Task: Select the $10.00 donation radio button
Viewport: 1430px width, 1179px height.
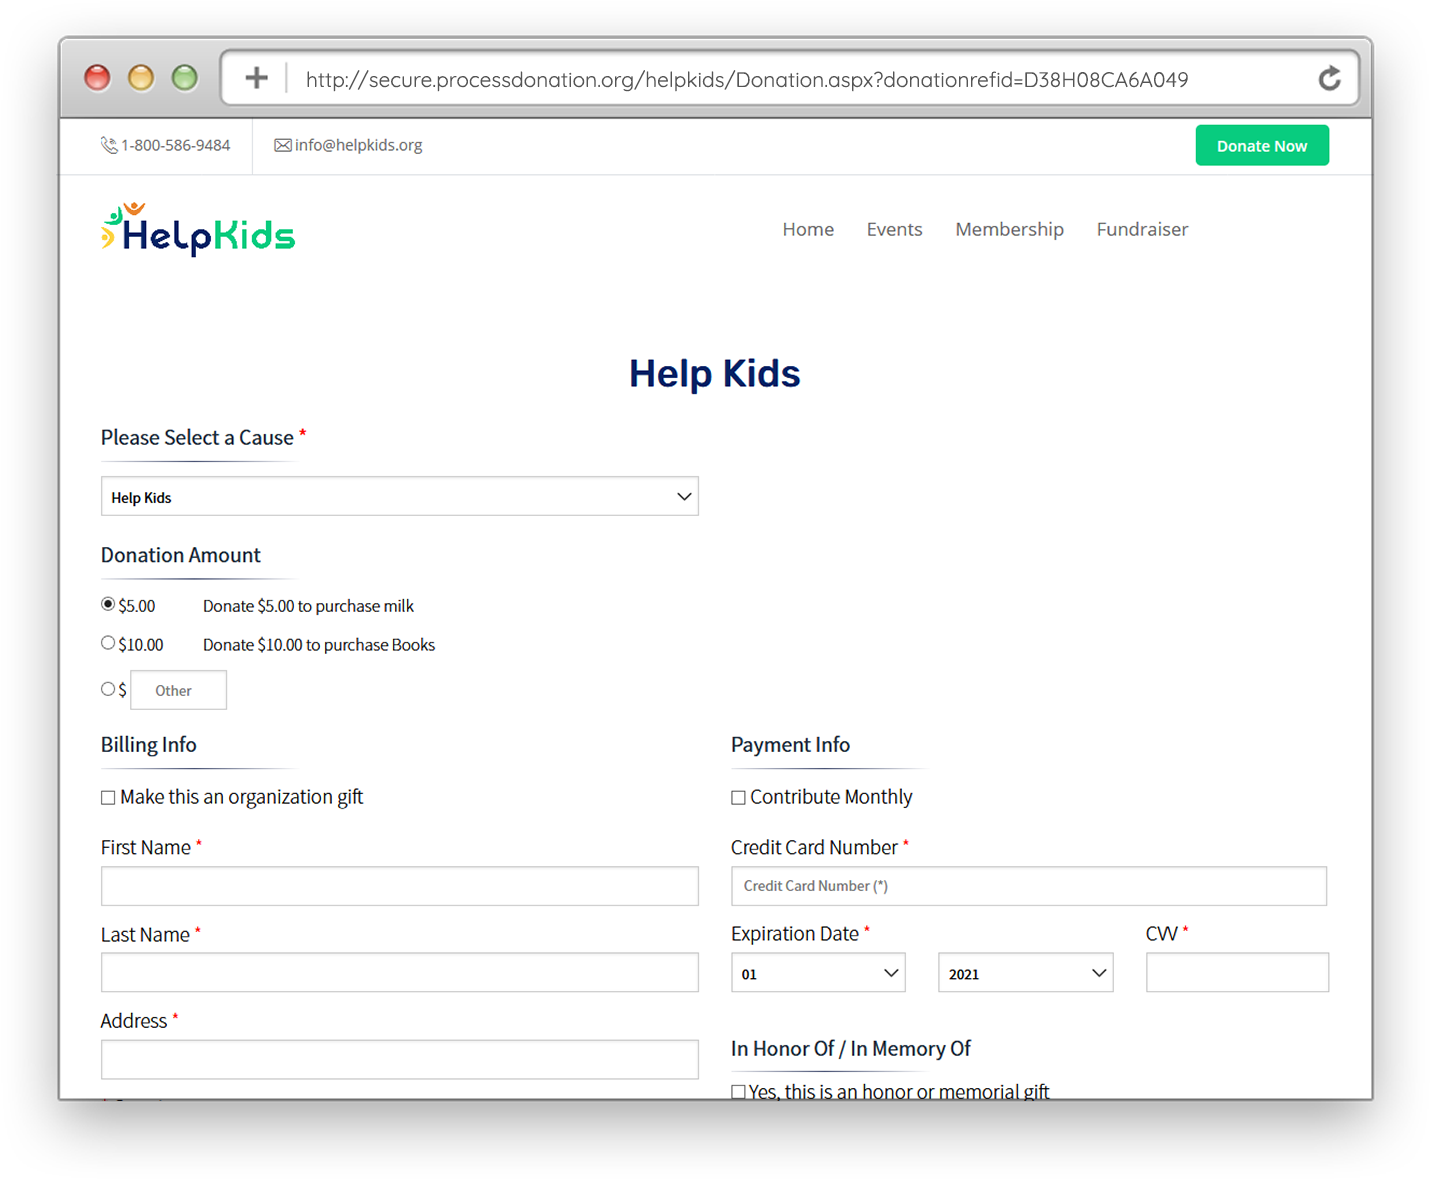Action: (108, 643)
